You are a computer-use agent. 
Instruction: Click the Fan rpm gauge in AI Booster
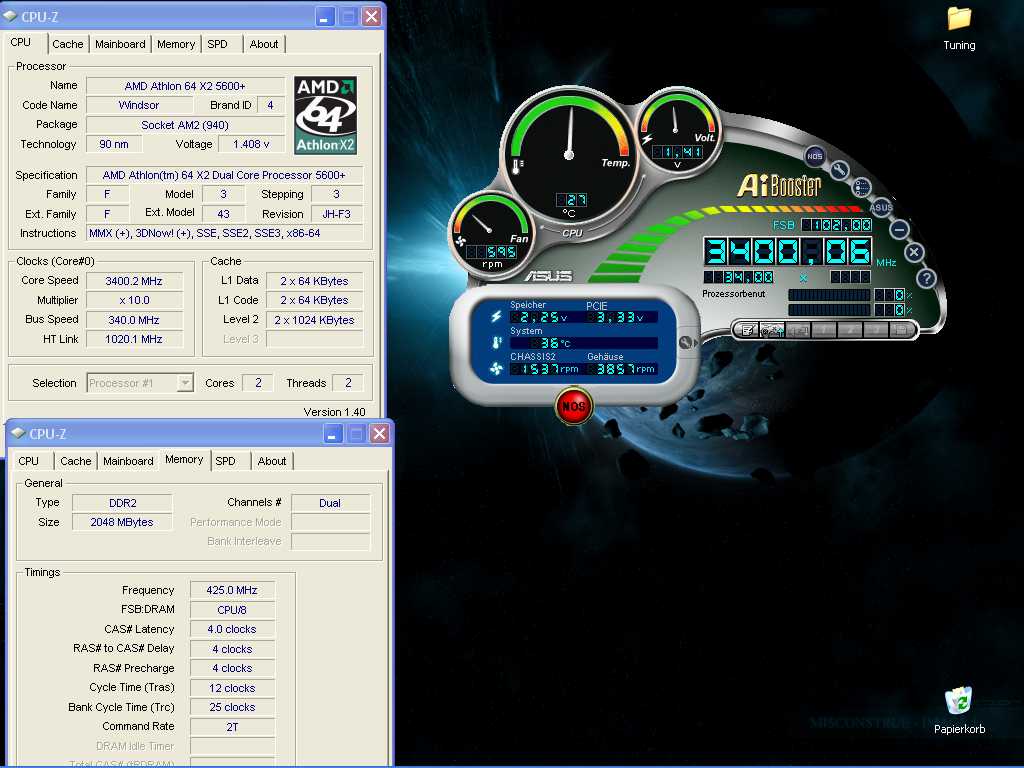tap(490, 233)
